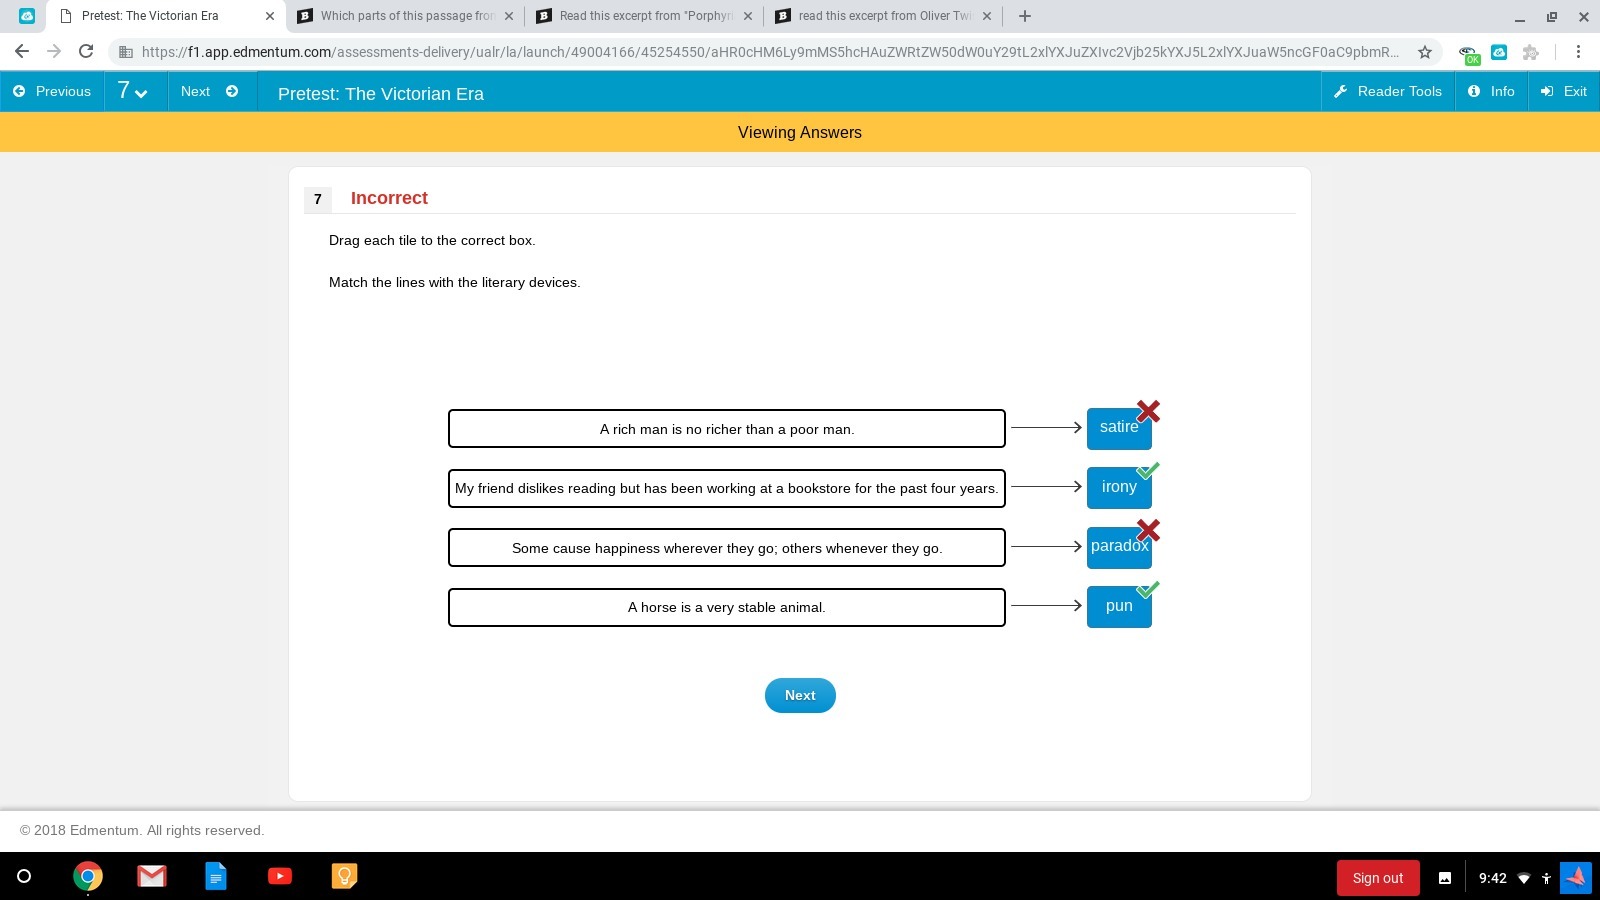The width and height of the screenshot is (1600, 900).
Task: Close the Porphyria excerpt tab
Action: (748, 16)
